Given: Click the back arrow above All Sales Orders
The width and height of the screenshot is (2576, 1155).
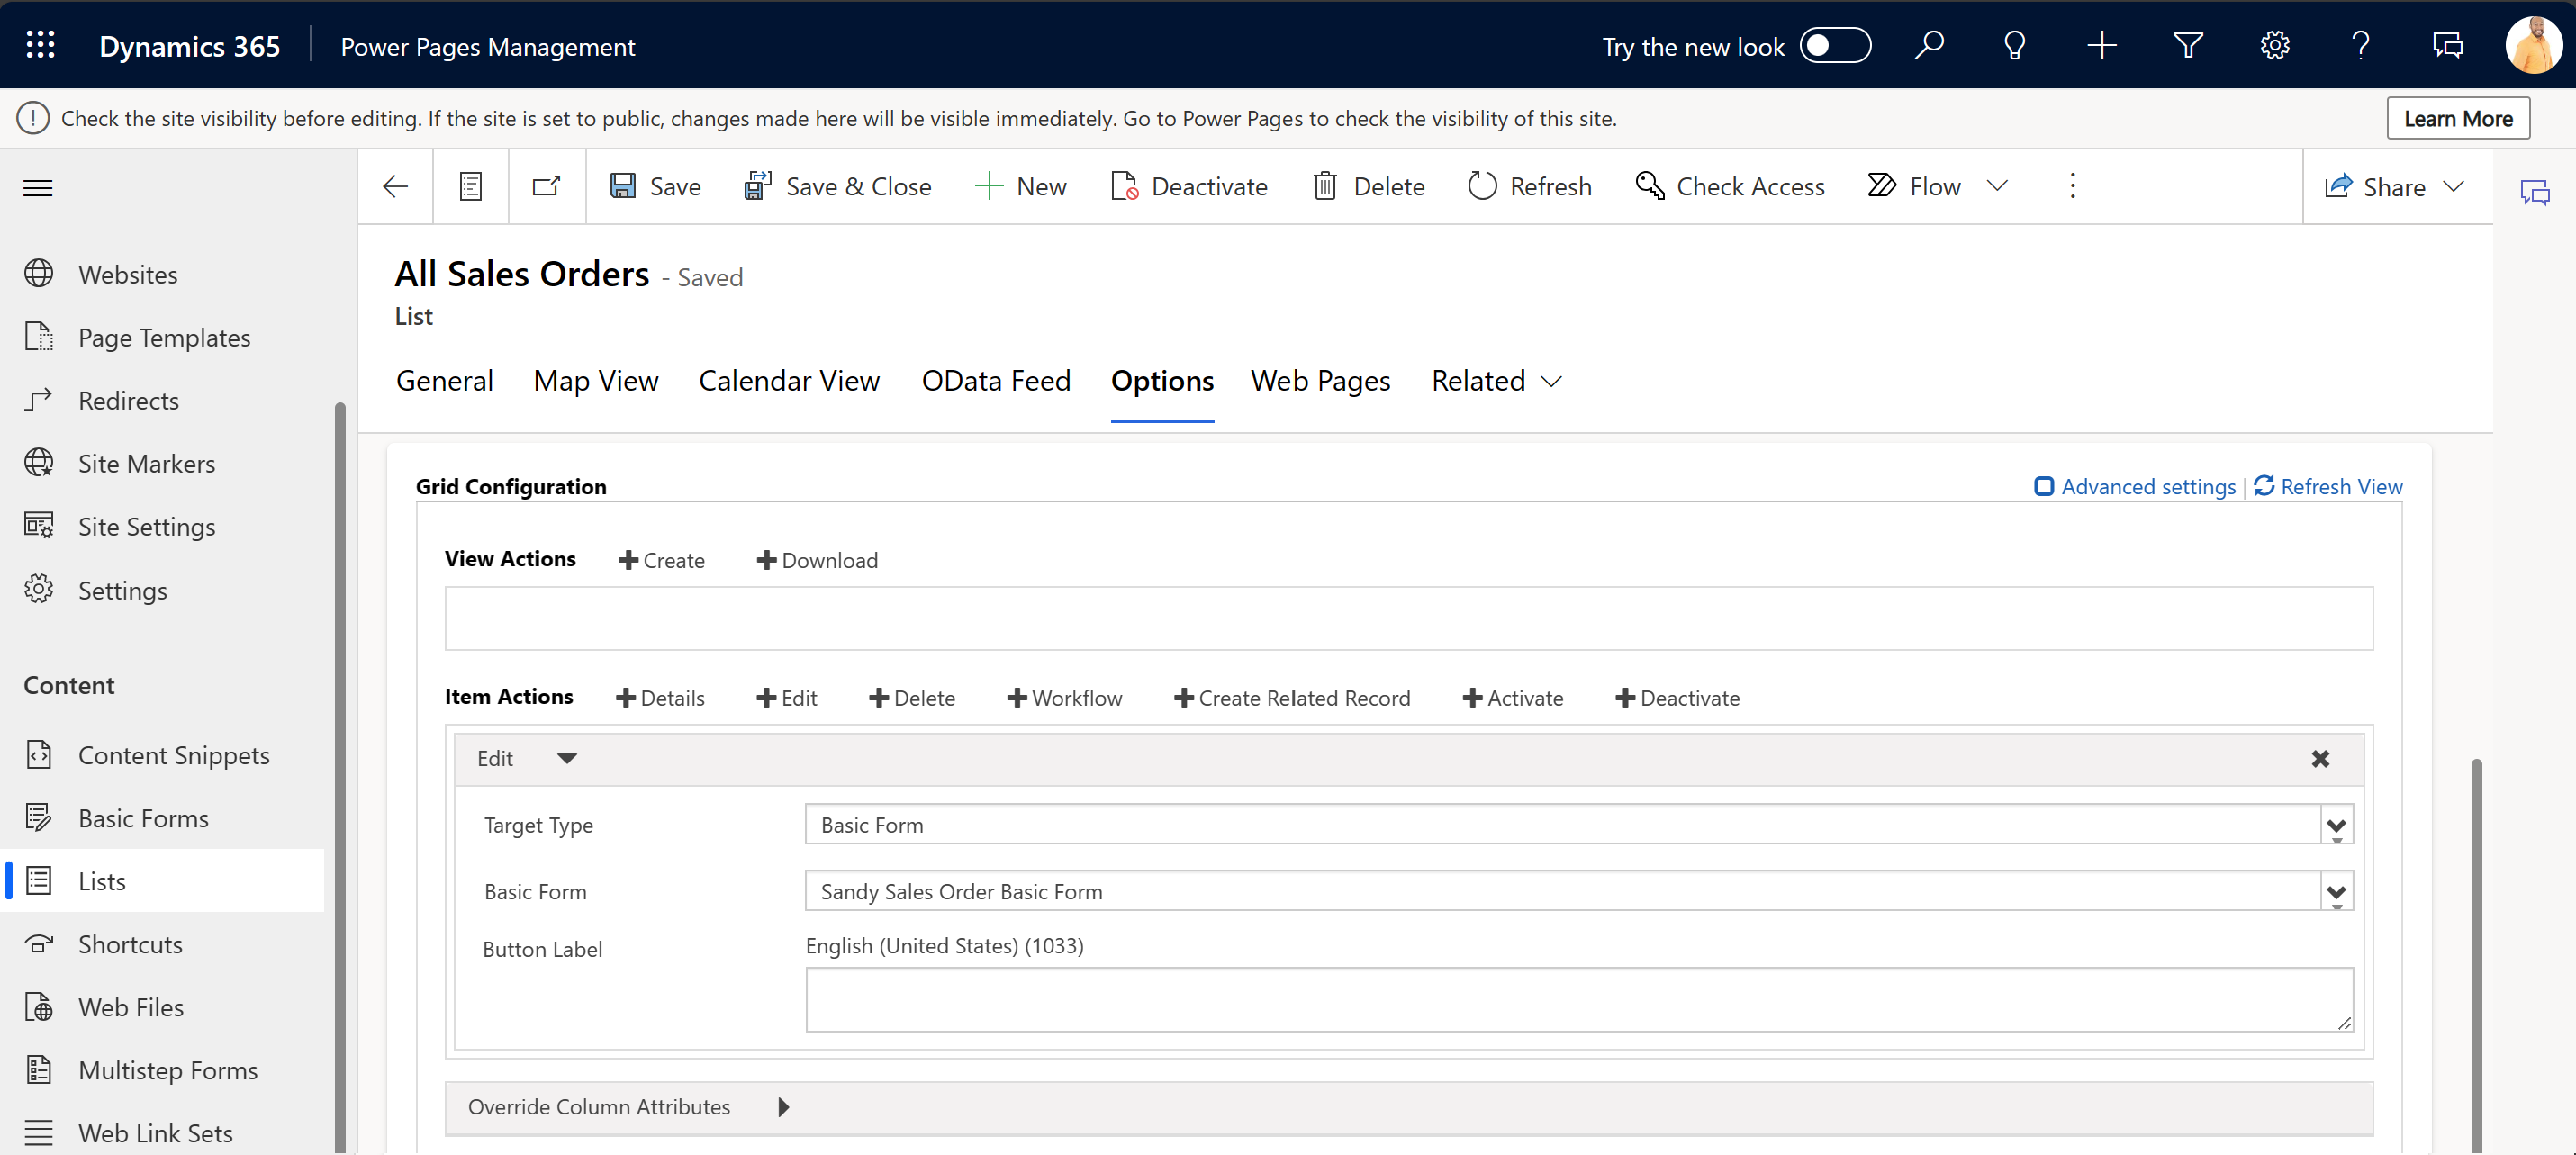Looking at the screenshot, I should click(x=395, y=186).
